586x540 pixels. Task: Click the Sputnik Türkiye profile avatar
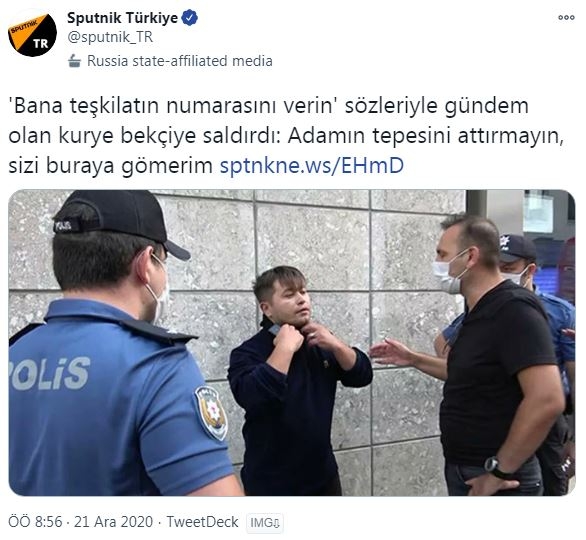[x=32, y=35]
